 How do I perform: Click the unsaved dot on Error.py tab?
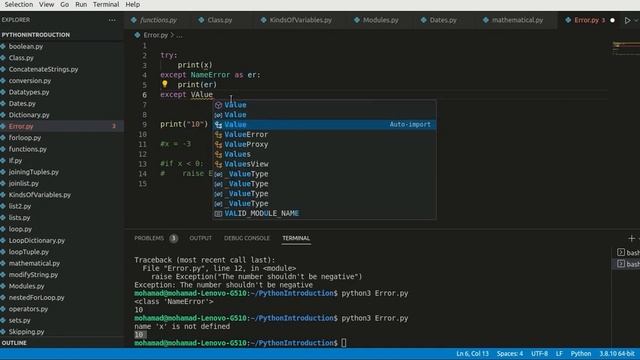(x=612, y=20)
